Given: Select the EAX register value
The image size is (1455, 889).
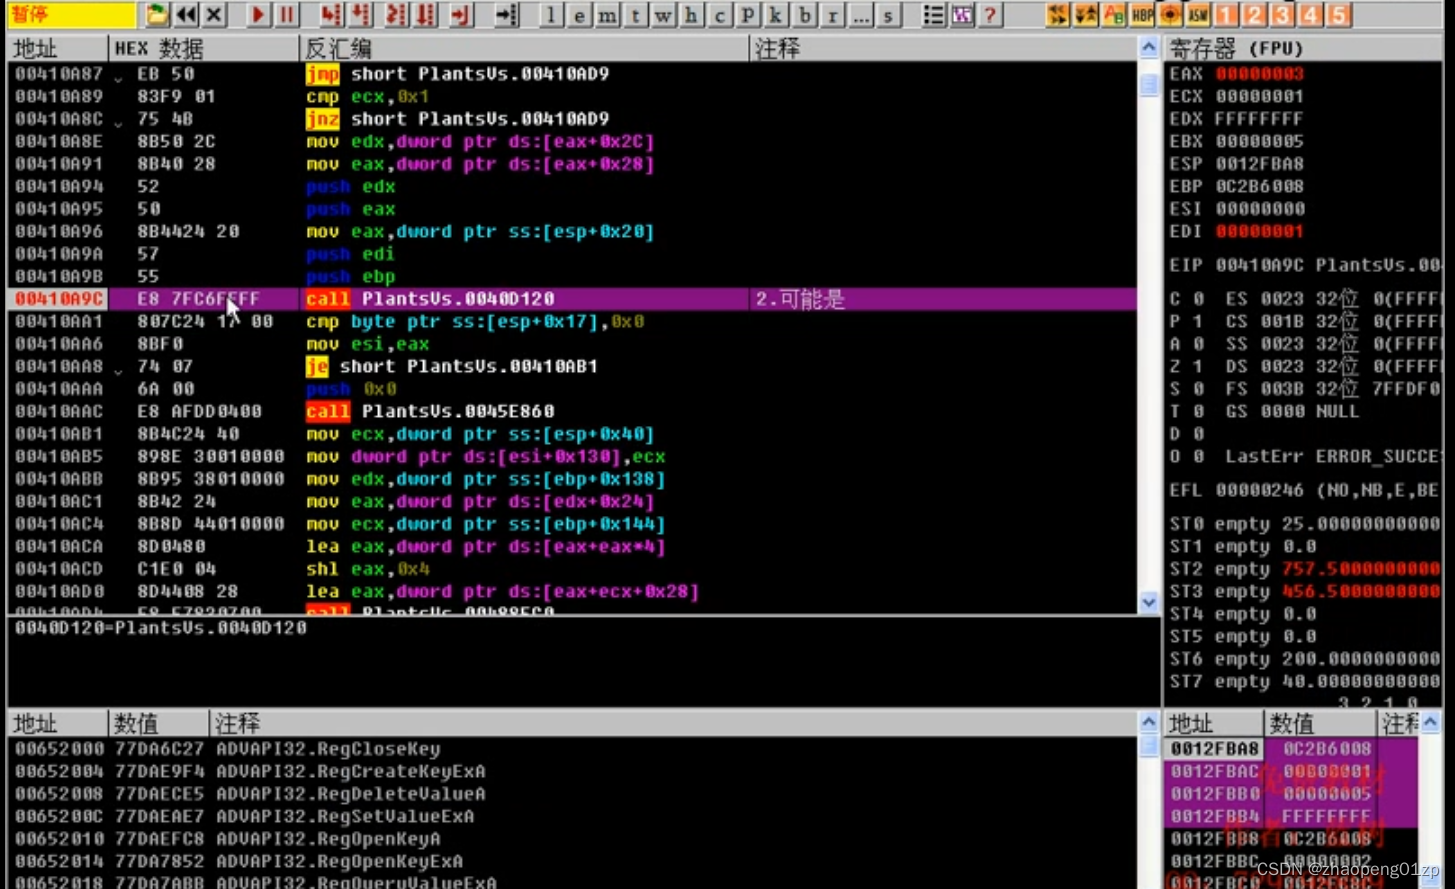Looking at the screenshot, I should pyautogui.click(x=1259, y=74).
